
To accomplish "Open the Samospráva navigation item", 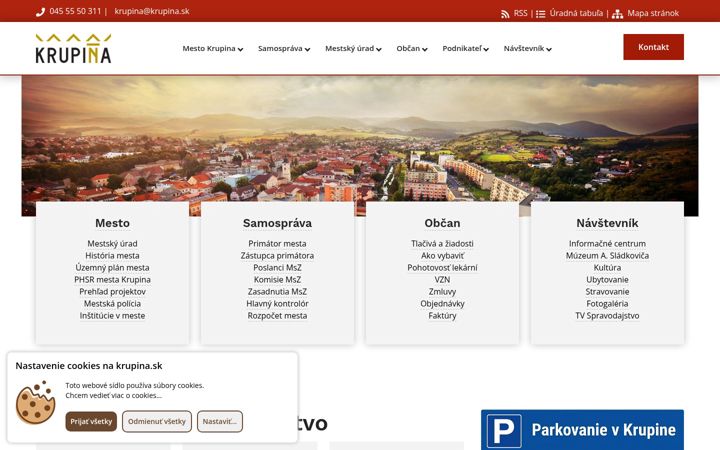I will click(280, 48).
